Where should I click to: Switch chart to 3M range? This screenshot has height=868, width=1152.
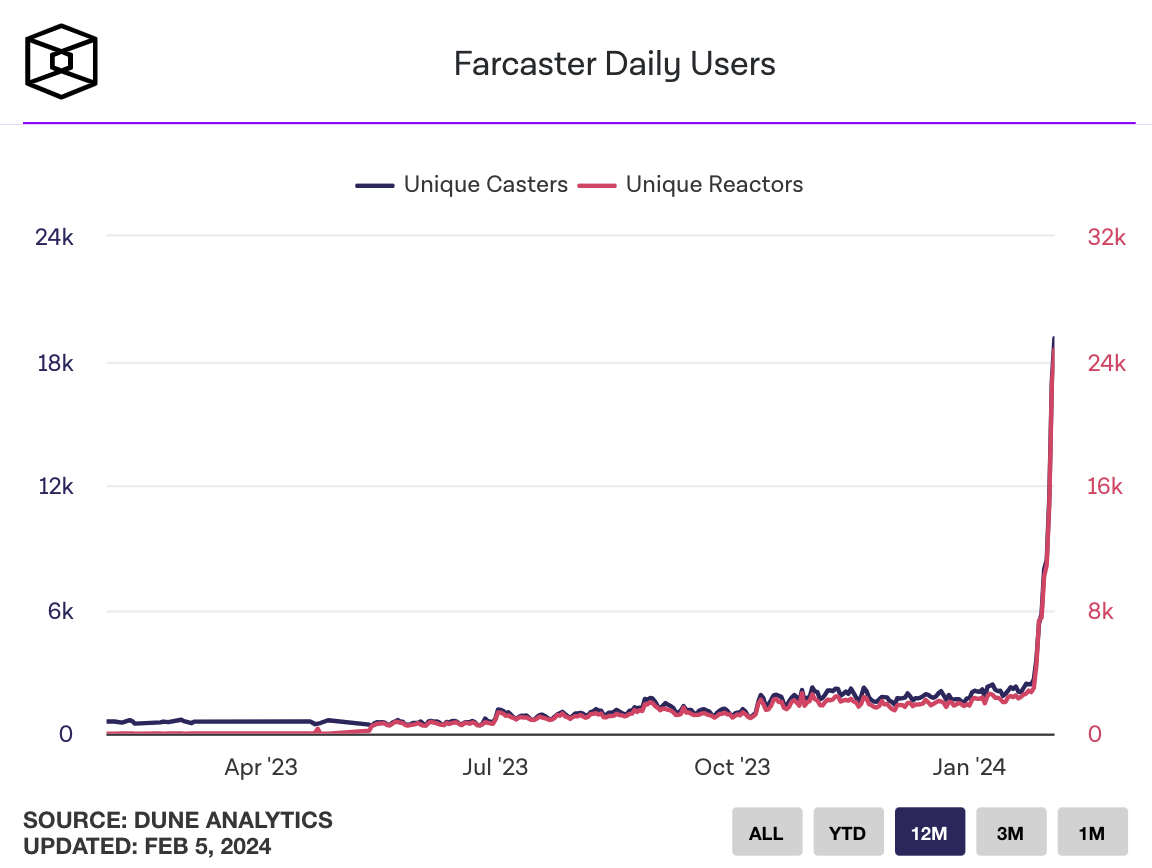point(1010,832)
